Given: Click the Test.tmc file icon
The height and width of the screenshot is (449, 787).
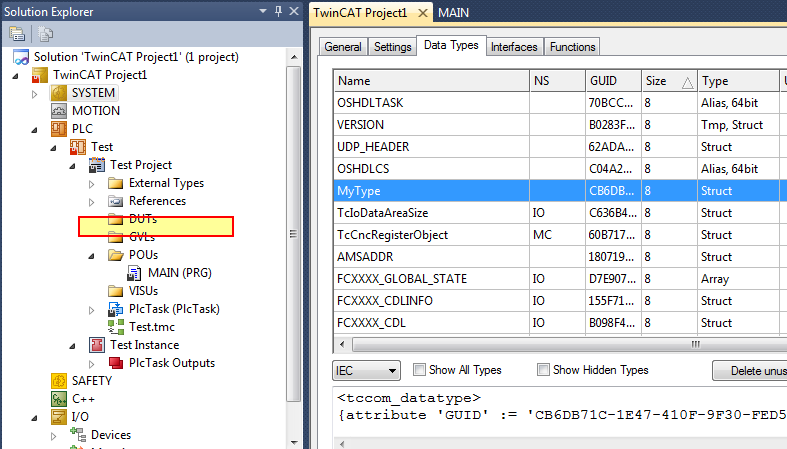Looking at the screenshot, I should (115, 327).
